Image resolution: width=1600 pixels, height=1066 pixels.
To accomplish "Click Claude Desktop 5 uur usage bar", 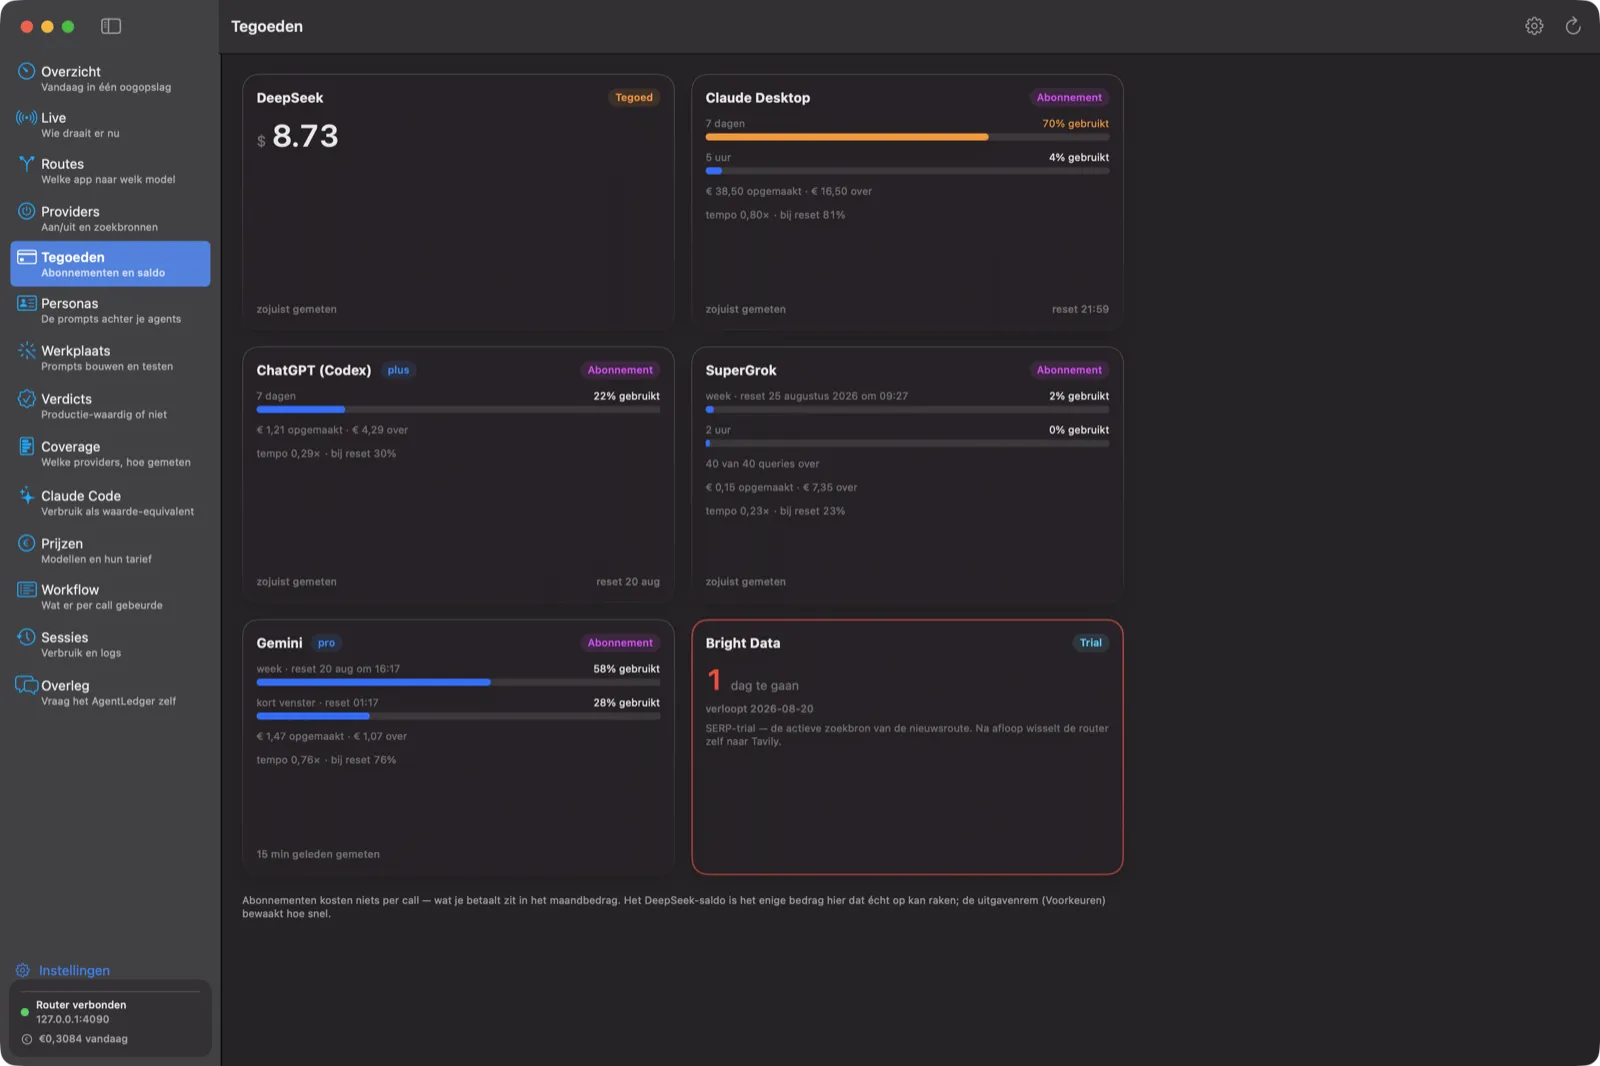I will [907, 171].
